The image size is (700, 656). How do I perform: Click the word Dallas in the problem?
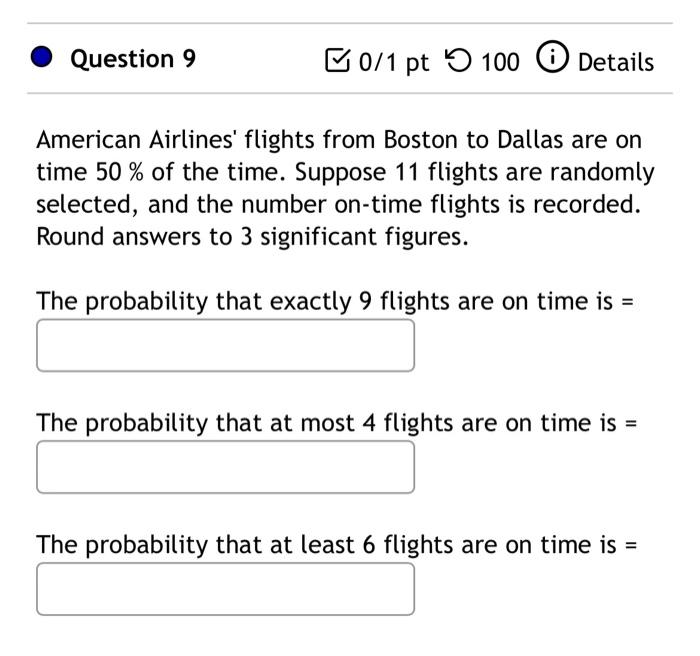(x=529, y=140)
